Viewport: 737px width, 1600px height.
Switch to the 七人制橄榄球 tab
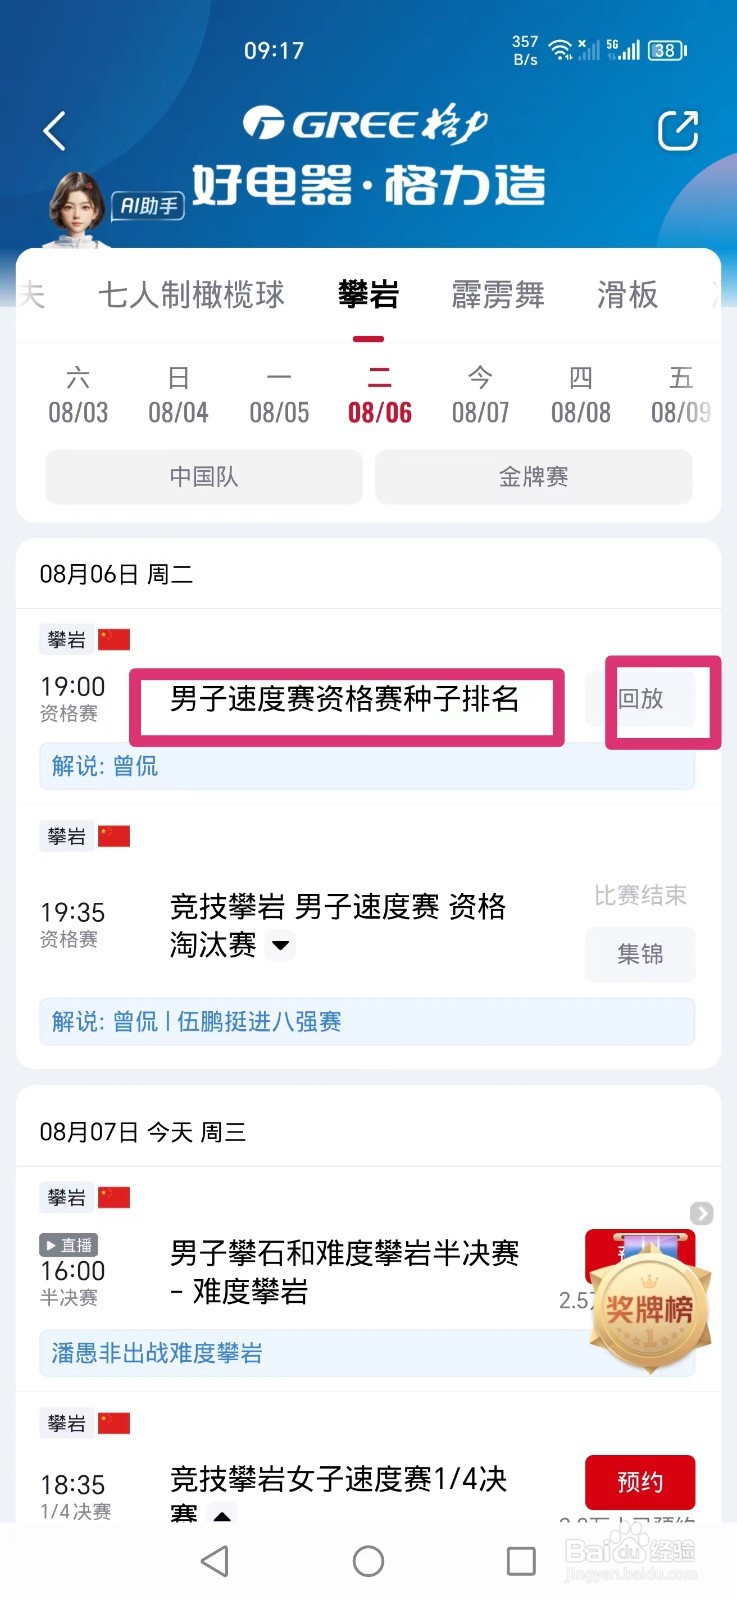(x=191, y=295)
